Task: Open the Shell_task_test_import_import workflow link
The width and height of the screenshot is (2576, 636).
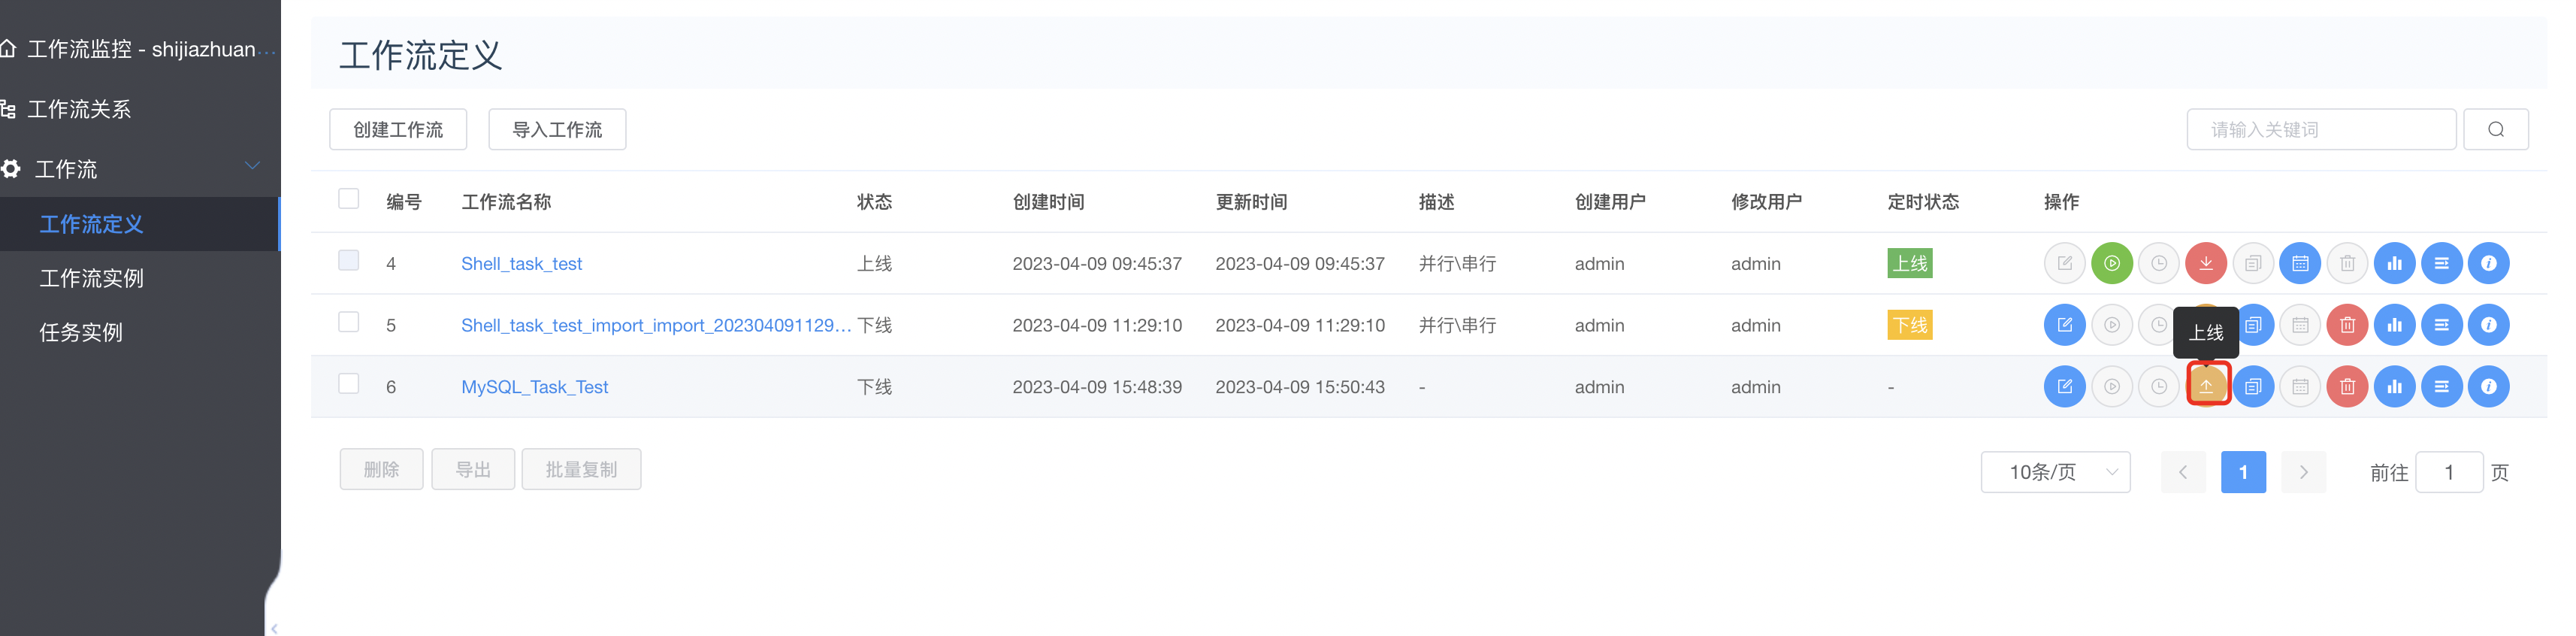Action: click(656, 326)
